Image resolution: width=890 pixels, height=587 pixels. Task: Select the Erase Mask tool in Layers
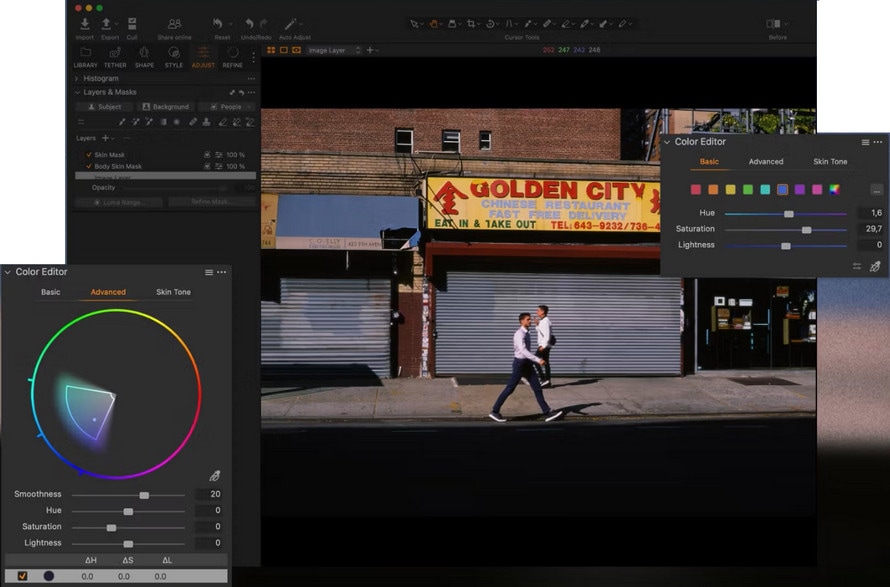[222, 122]
